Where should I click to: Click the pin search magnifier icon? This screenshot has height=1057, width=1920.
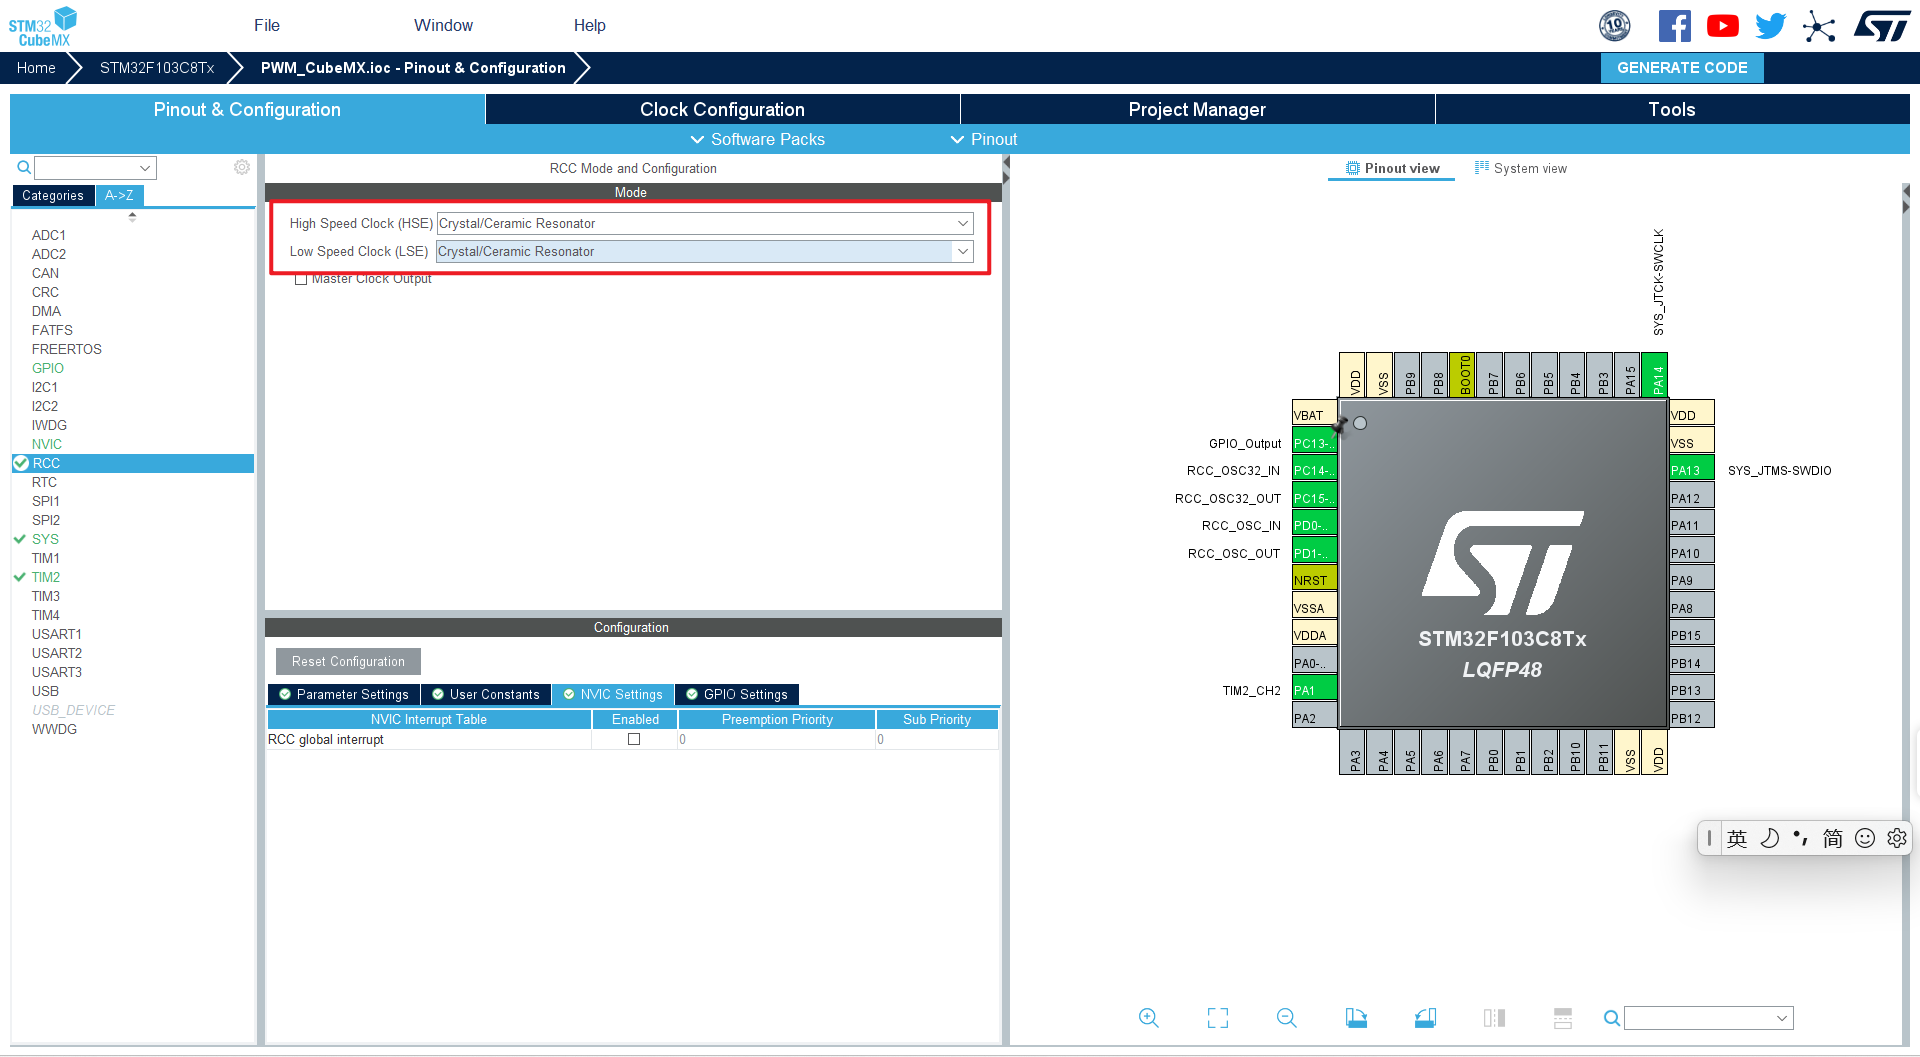tap(1611, 1018)
